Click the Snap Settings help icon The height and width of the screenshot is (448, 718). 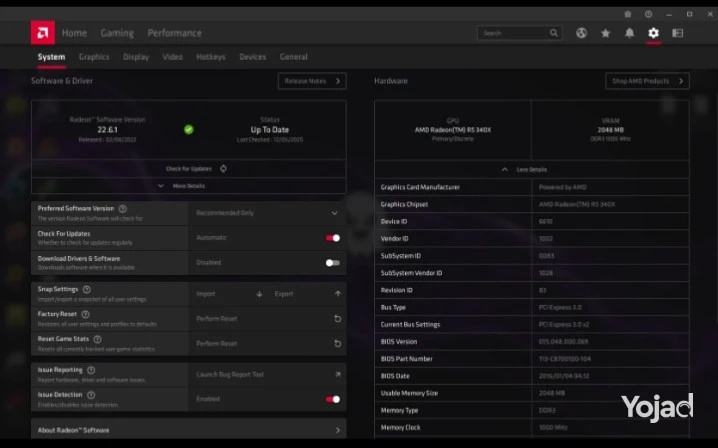point(87,290)
